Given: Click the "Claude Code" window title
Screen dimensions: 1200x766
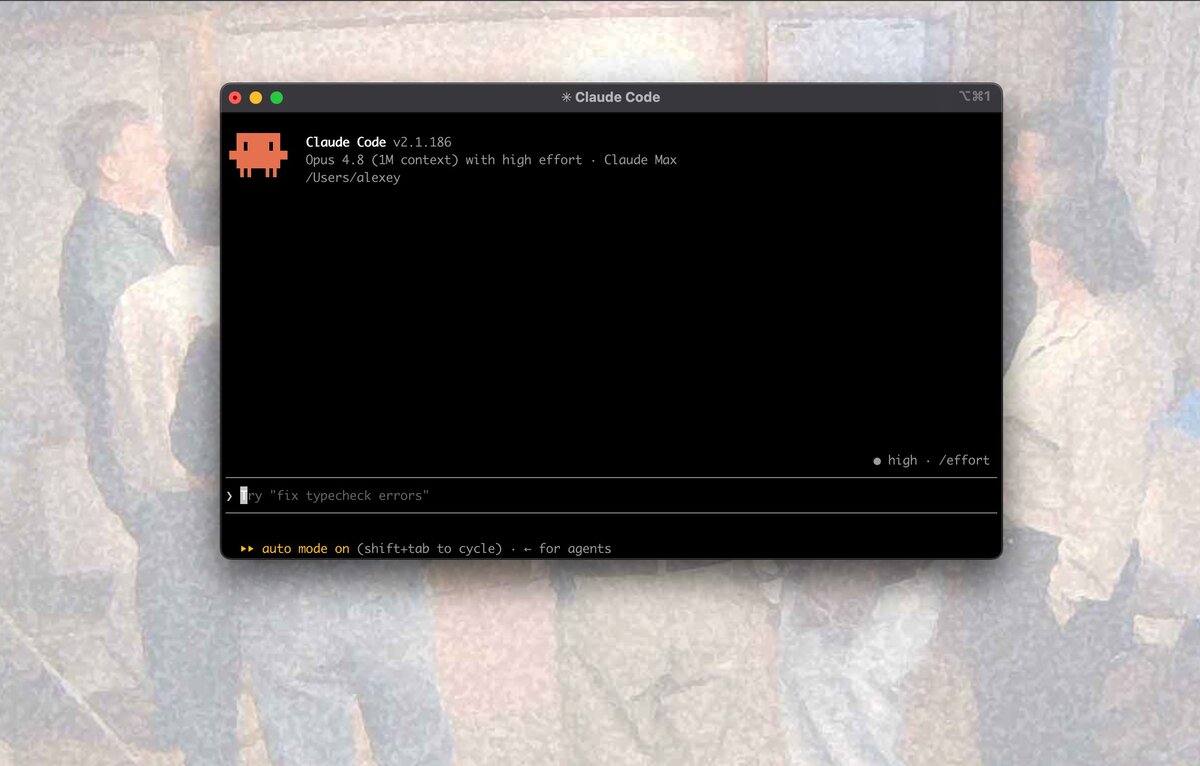Looking at the screenshot, I should coord(617,97).
